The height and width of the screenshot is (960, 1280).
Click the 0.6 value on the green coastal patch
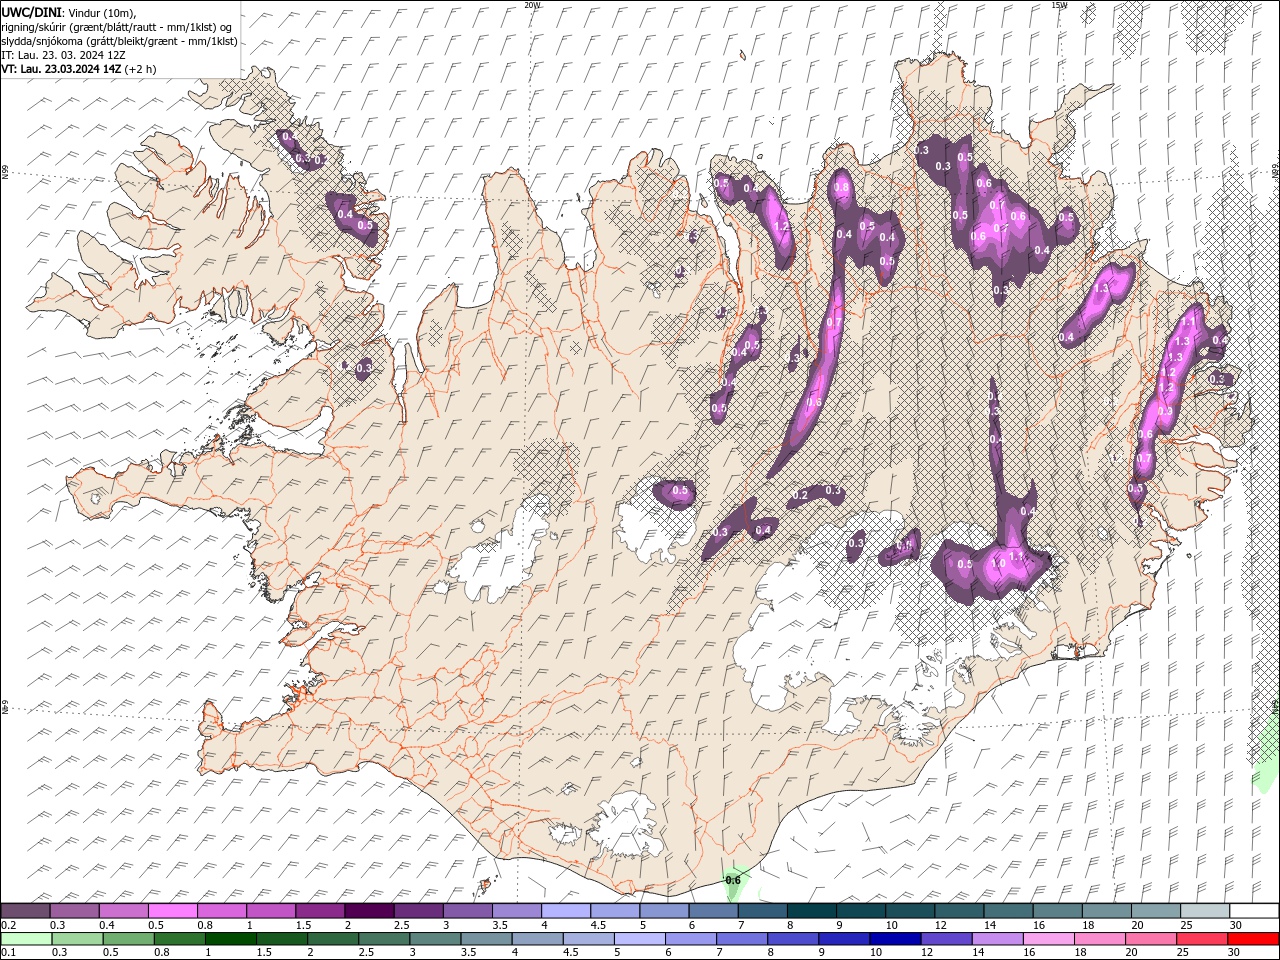coord(733,880)
